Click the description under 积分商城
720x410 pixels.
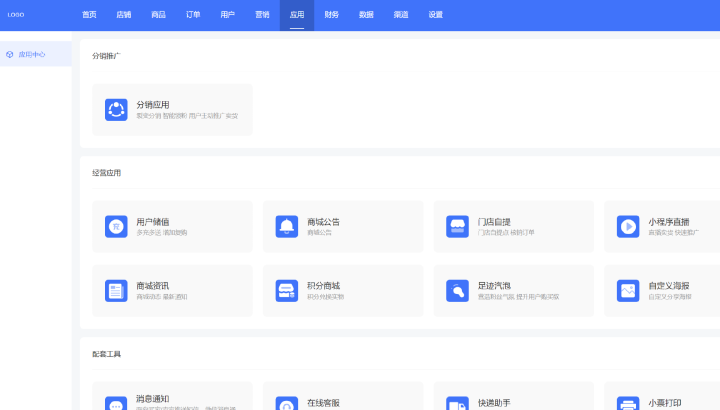click(x=326, y=297)
